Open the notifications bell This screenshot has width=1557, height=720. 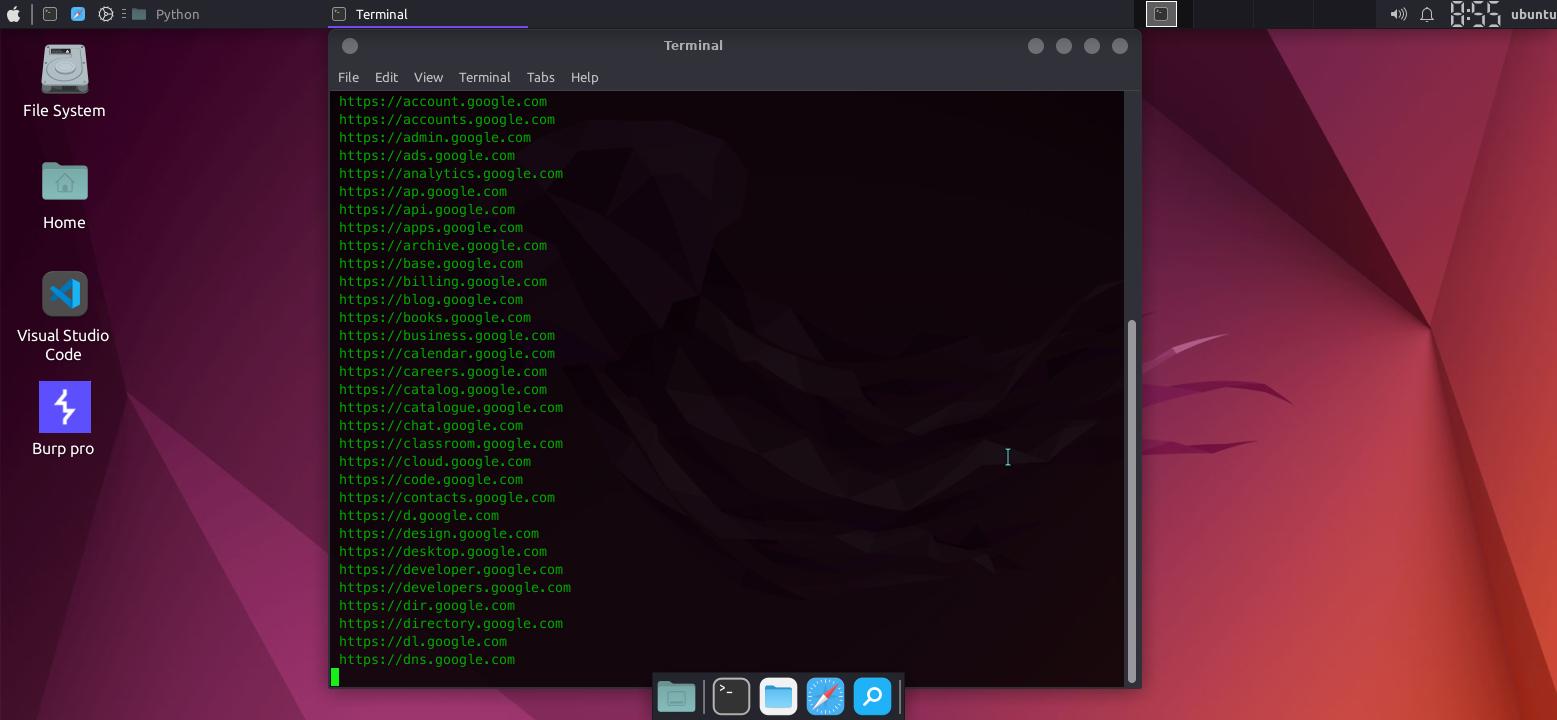(1427, 14)
